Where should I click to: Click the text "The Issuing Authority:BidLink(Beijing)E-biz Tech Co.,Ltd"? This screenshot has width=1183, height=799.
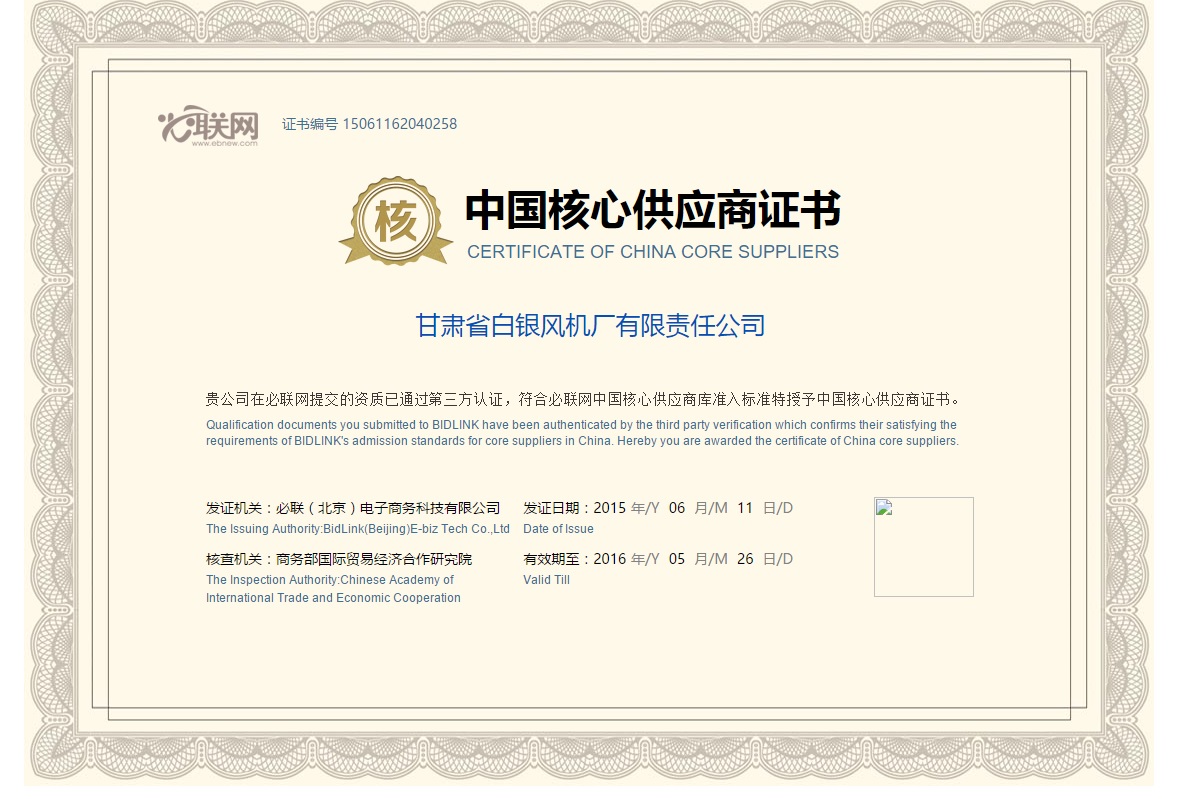coord(358,529)
